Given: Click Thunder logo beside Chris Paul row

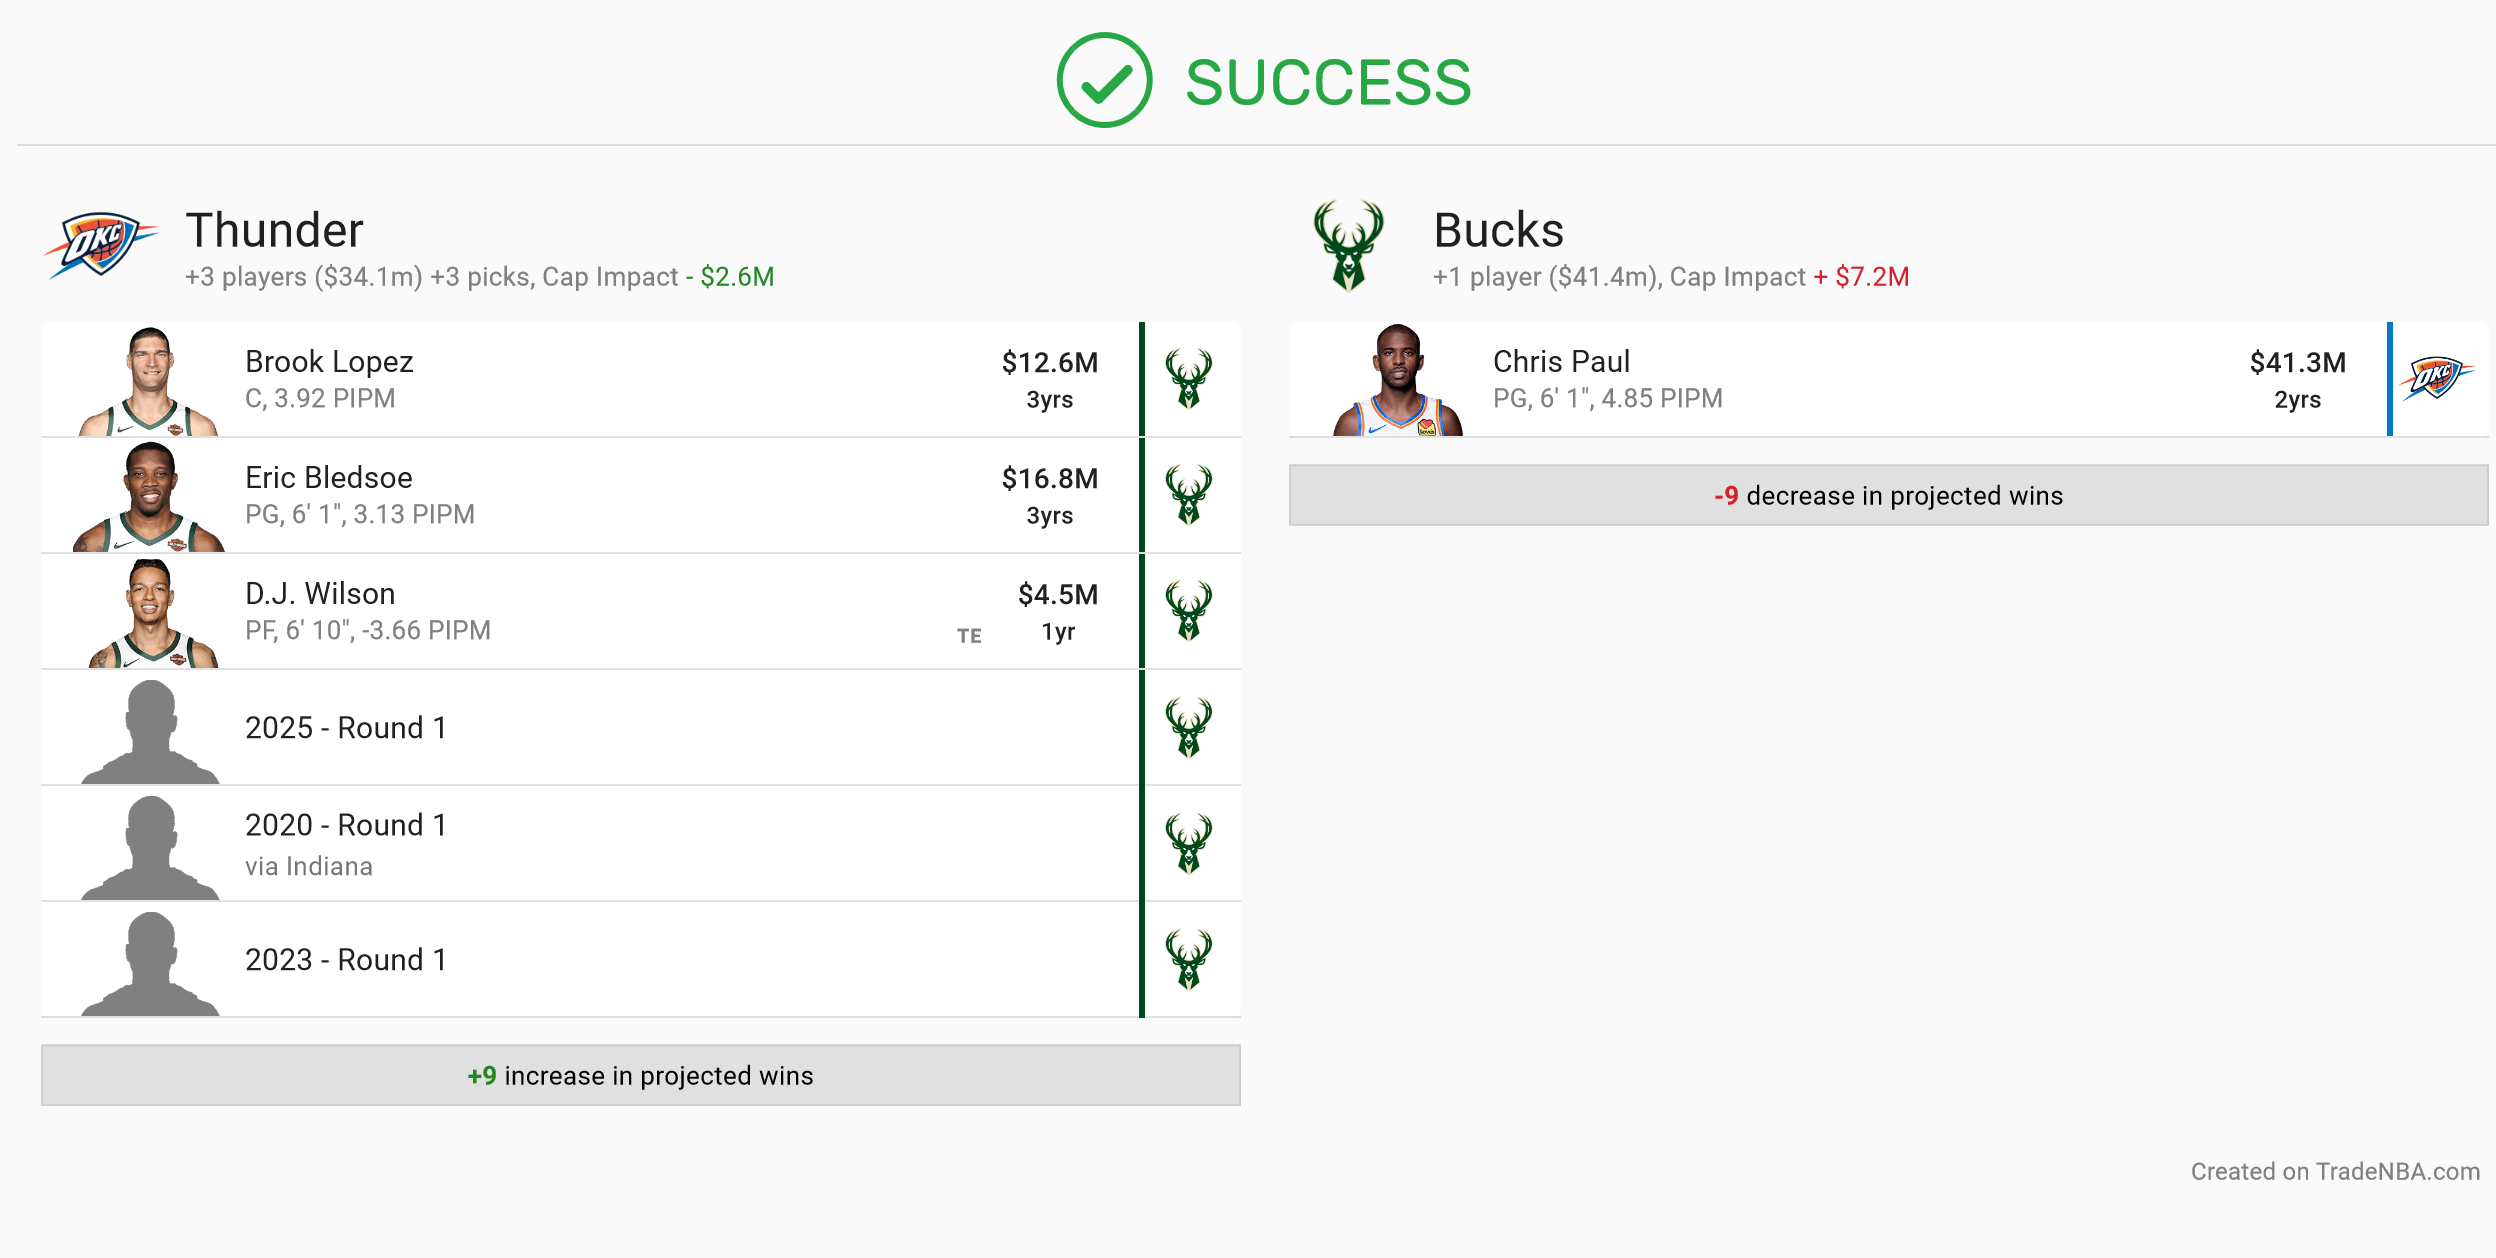Looking at the screenshot, I should (x=2436, y=379).
